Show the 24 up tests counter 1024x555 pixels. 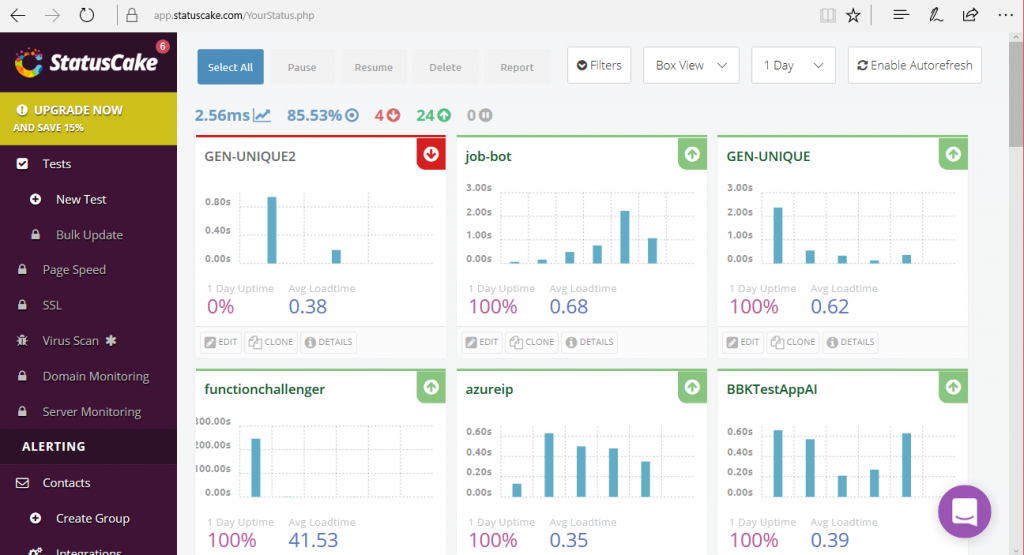[x=434, y=116]
